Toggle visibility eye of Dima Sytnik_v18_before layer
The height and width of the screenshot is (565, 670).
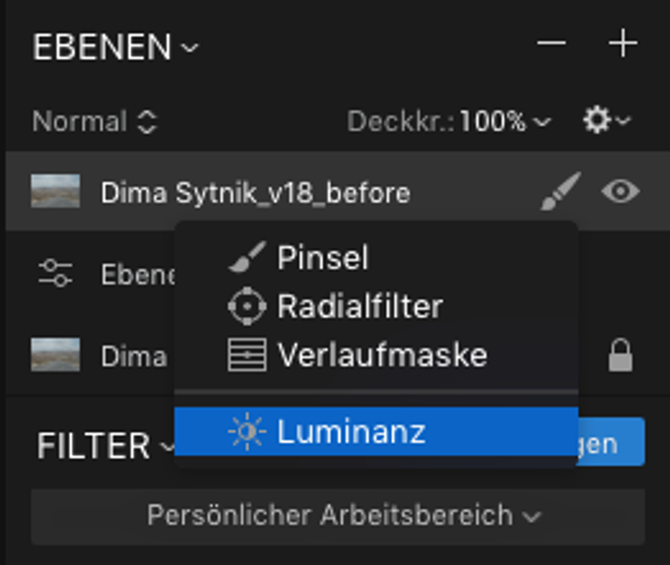coord(620,191)
